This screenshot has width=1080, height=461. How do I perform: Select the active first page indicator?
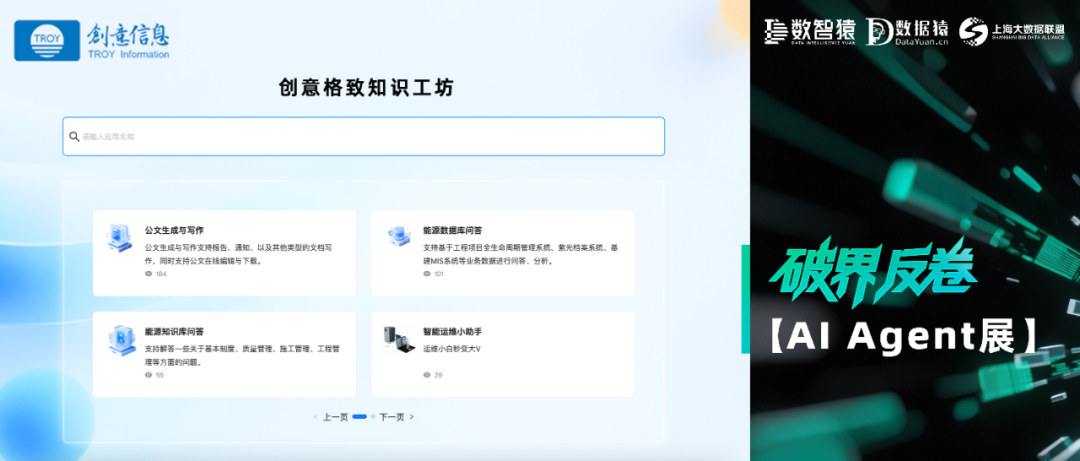[x=360, y=417]
